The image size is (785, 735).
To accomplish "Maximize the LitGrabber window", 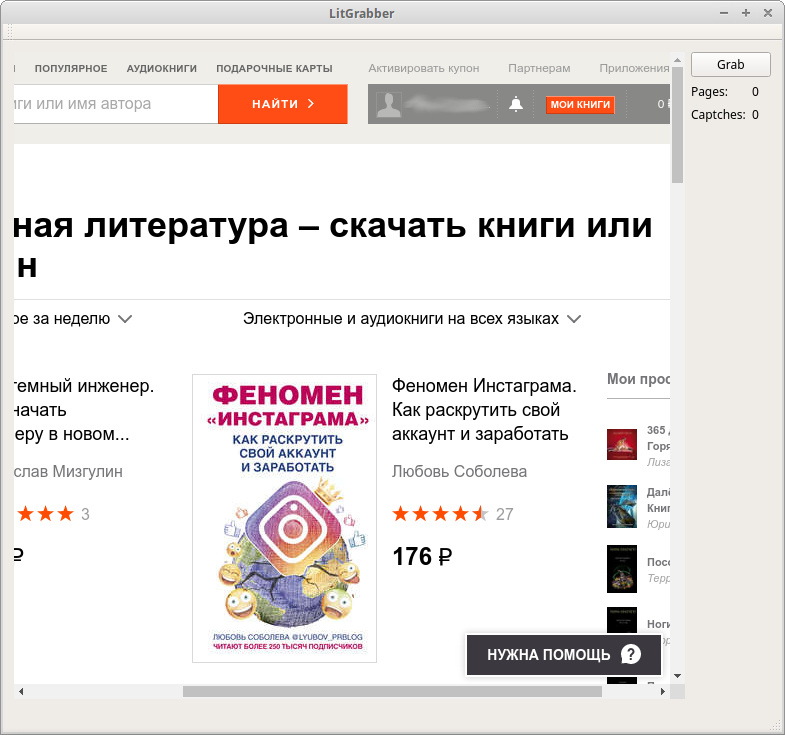I will [x=746, y=13].
